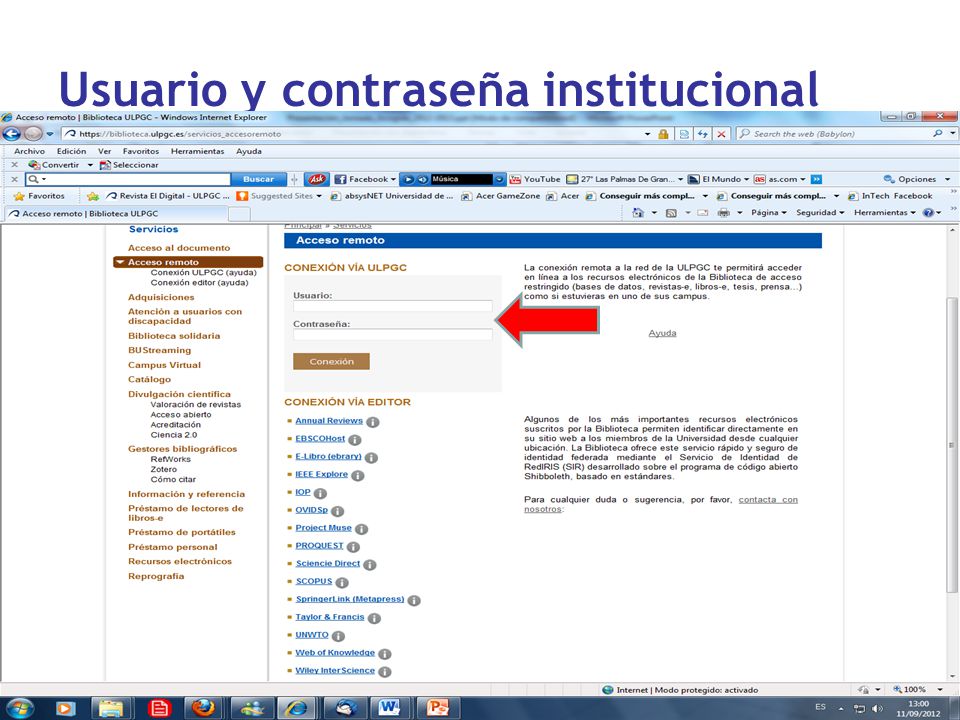Click the Help question mark icon
This screenshot has height=720, width=960.
tap(928, 212)
